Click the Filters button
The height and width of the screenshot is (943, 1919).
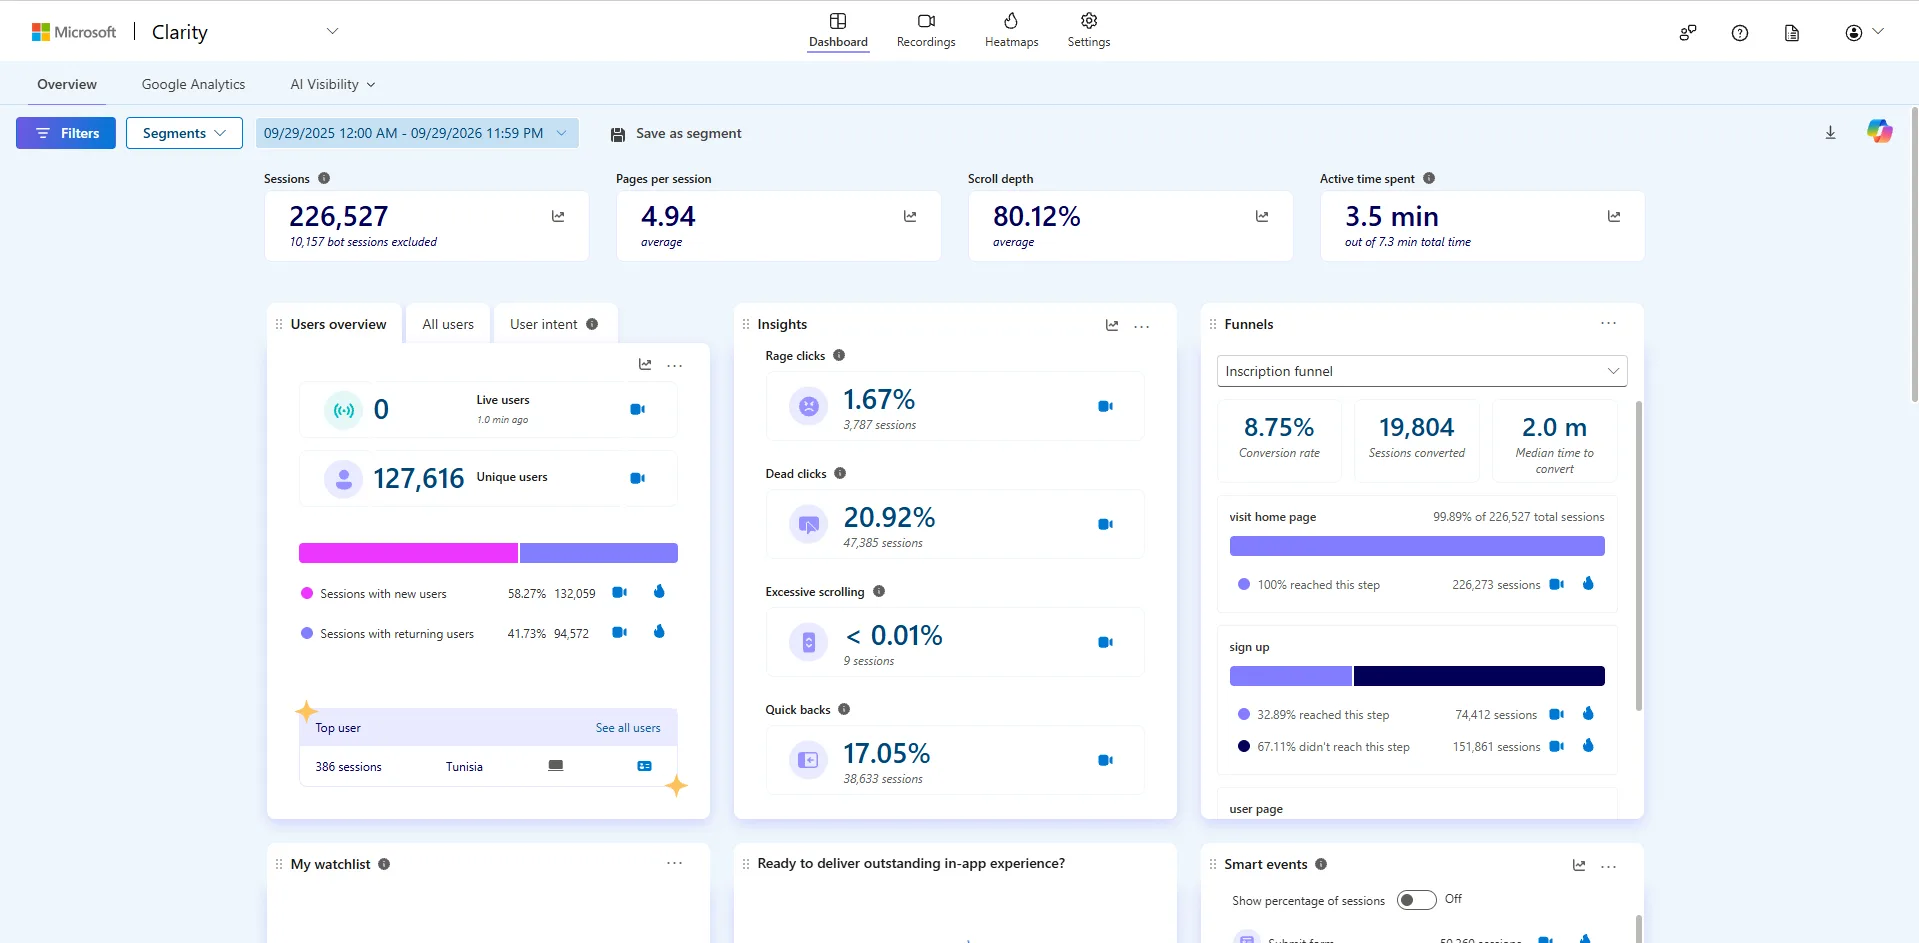point(66,133)
